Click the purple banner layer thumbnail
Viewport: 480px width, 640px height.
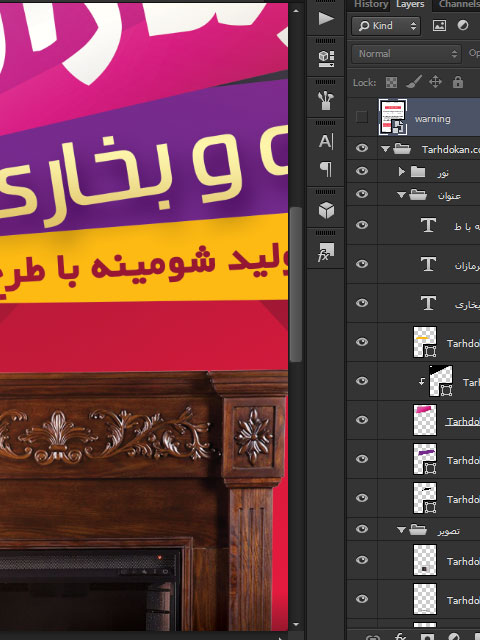425,459
